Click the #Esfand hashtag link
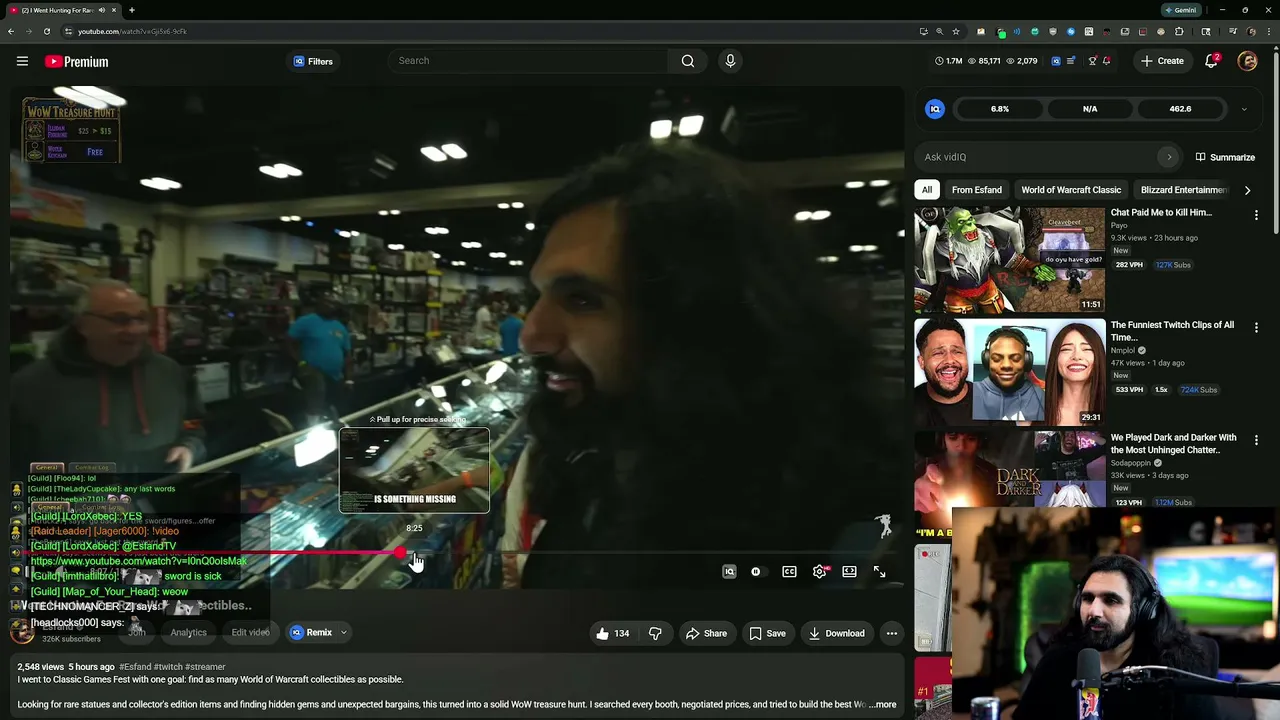Viewport: 1280px width, 720px height. pyautogui.click(x=135, y=667)
